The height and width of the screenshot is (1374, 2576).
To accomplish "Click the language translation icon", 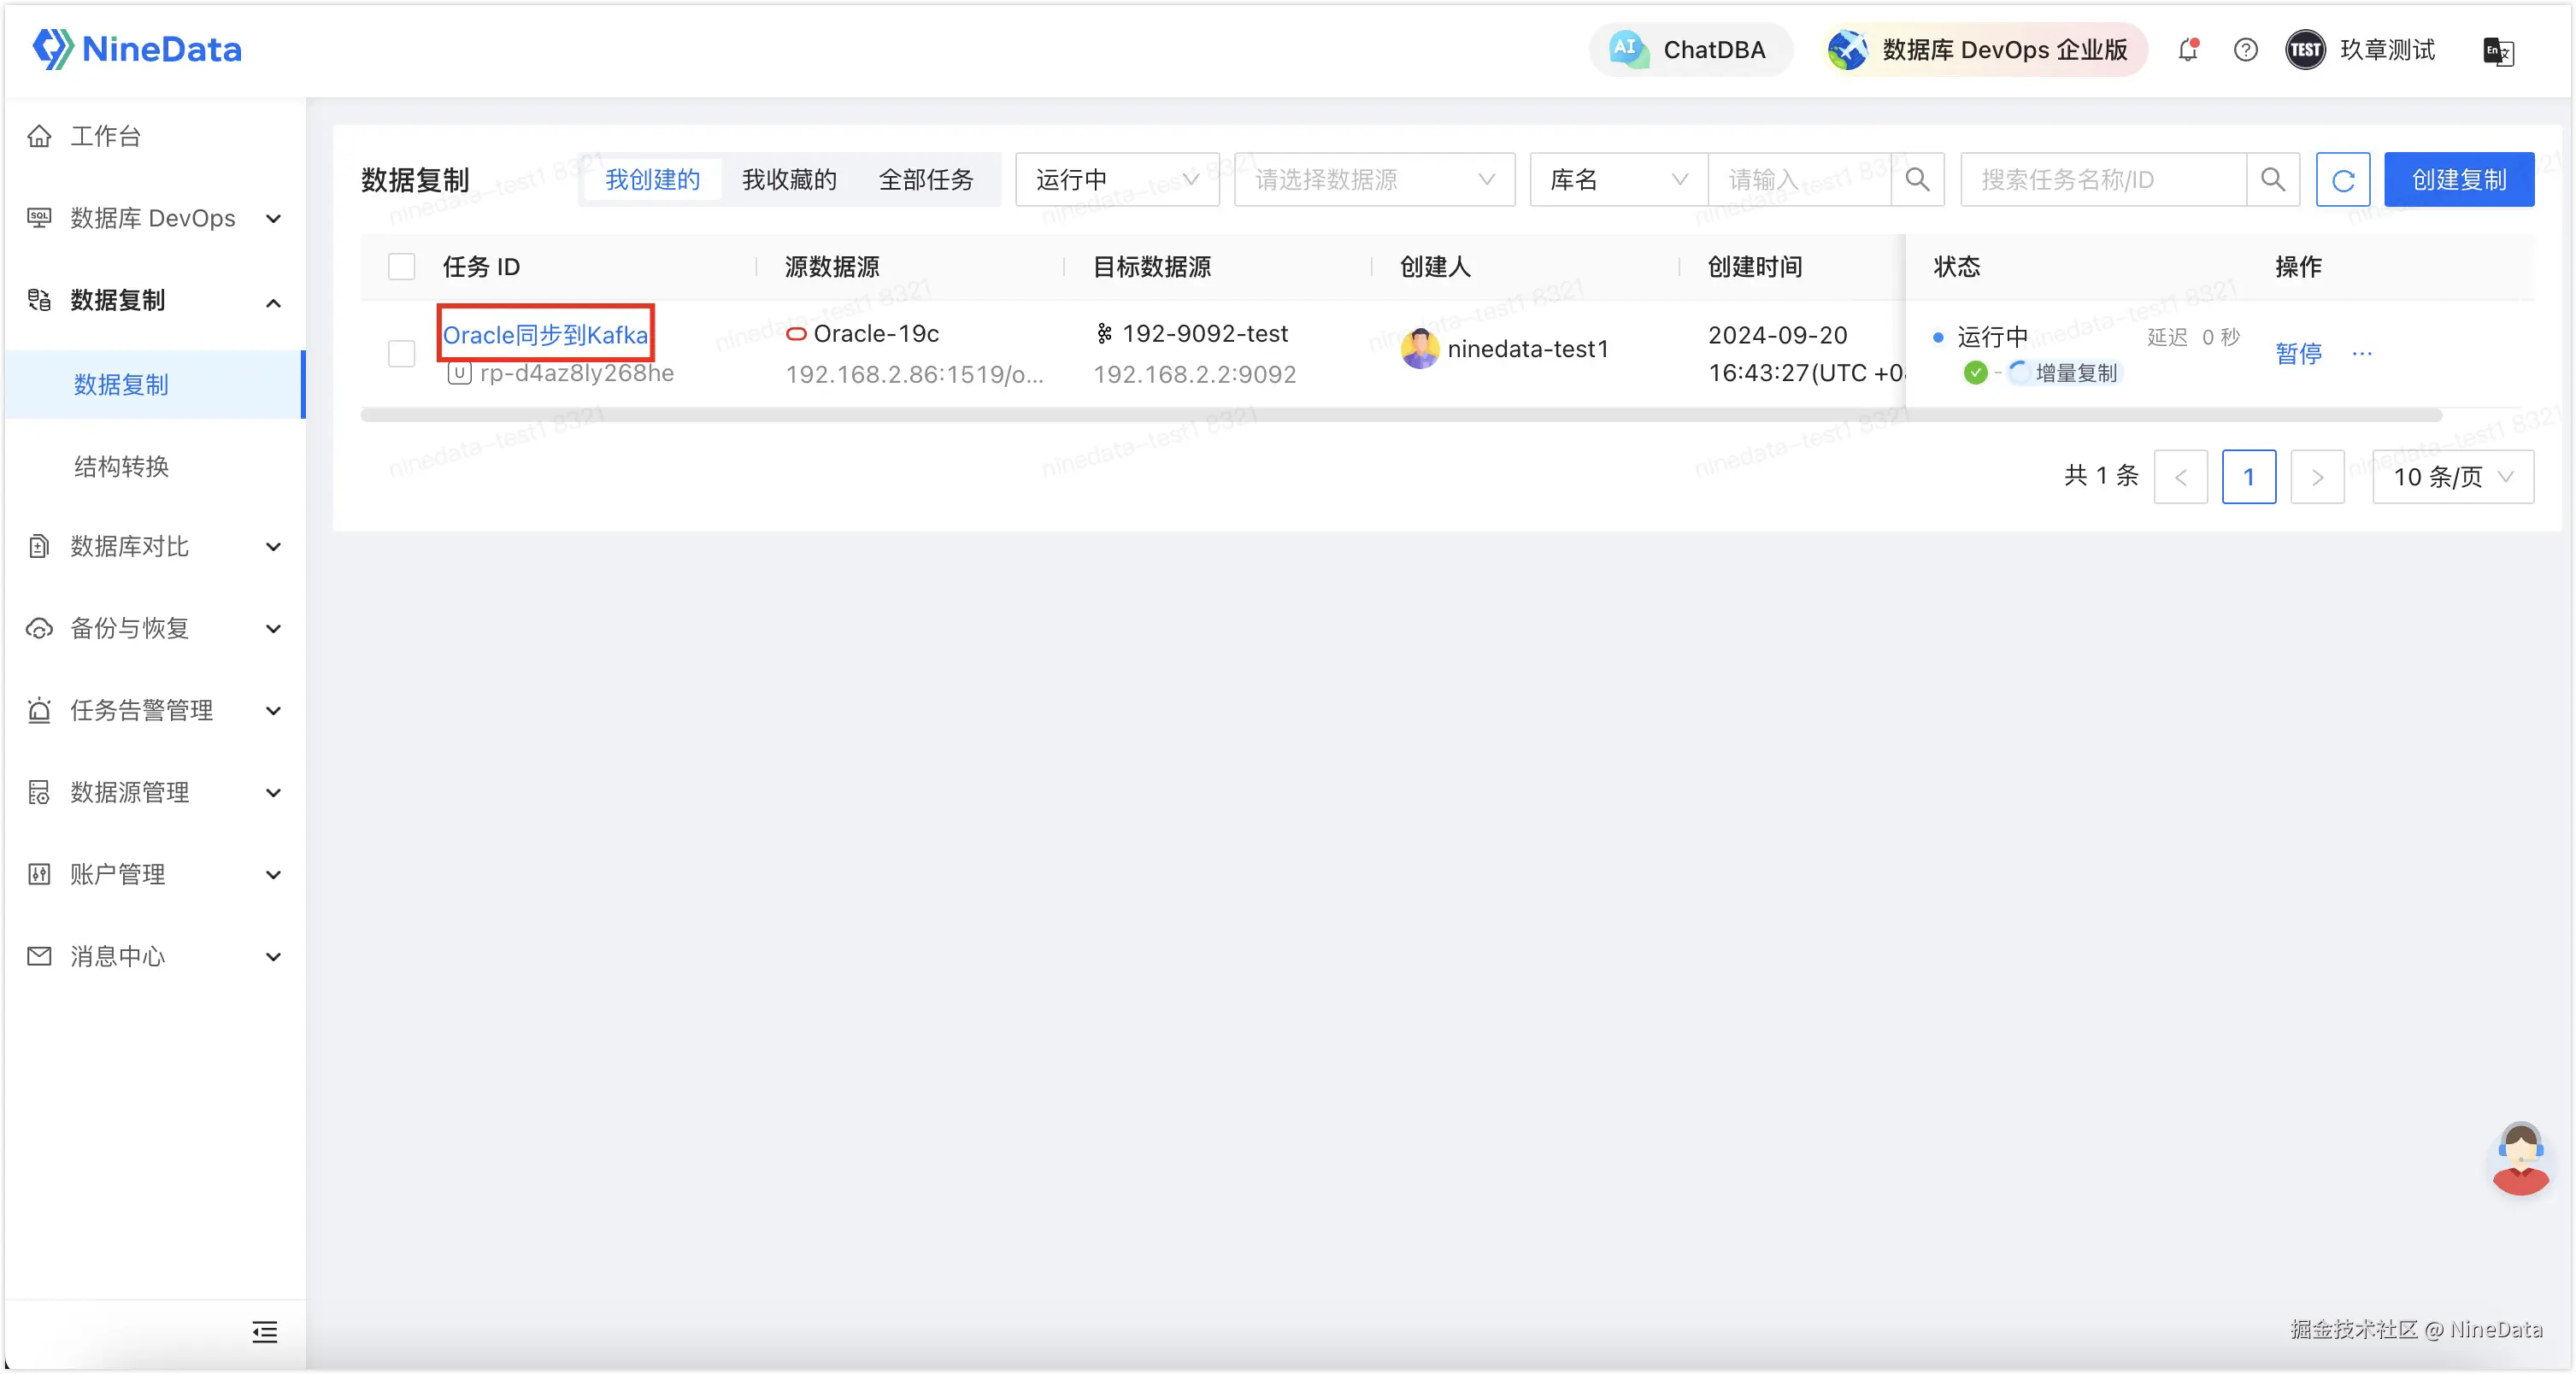I will [x=2497, y=51].
